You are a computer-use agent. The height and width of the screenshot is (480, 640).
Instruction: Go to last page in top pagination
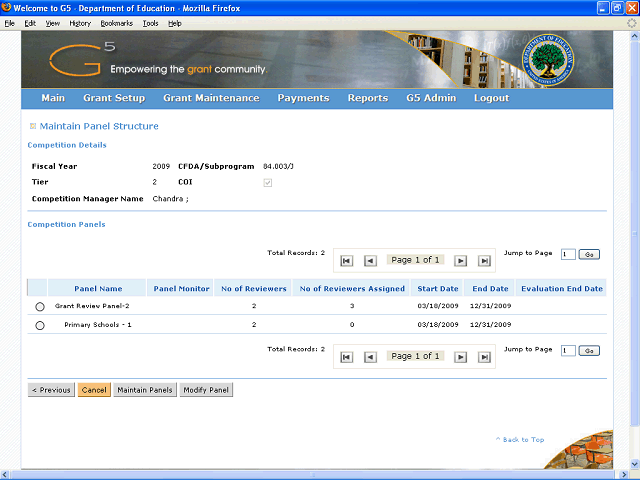(484, 261)
